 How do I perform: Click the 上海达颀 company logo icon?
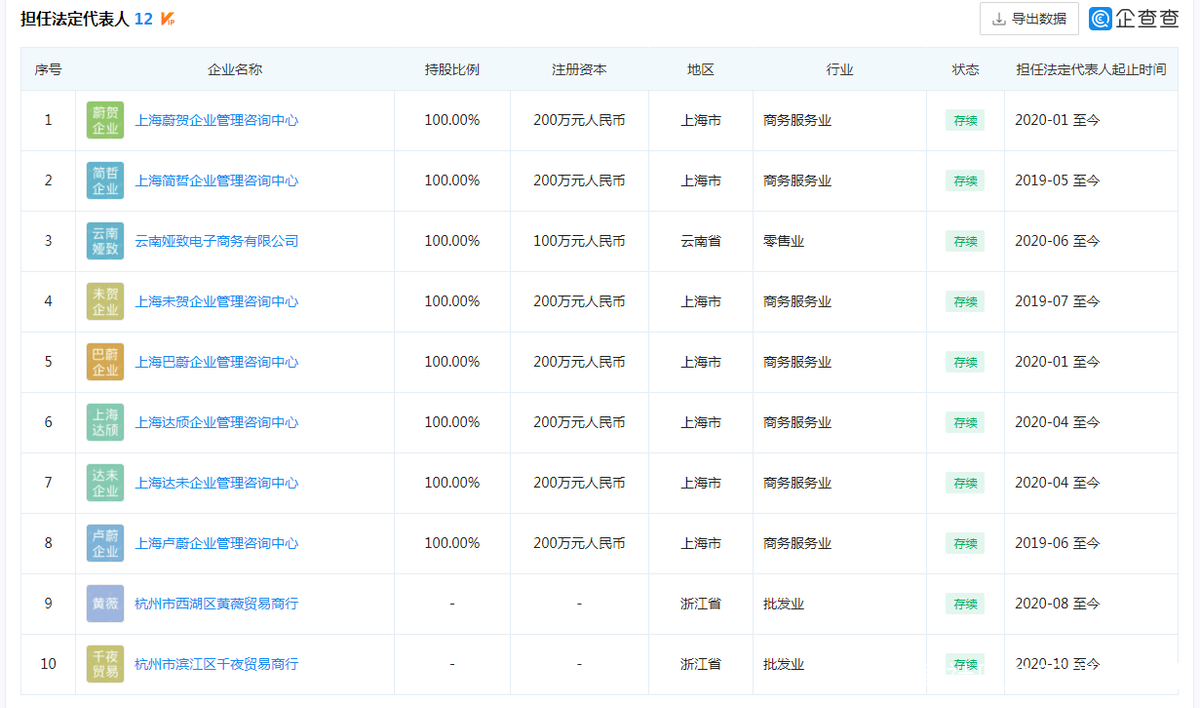[x=105, y=423]
